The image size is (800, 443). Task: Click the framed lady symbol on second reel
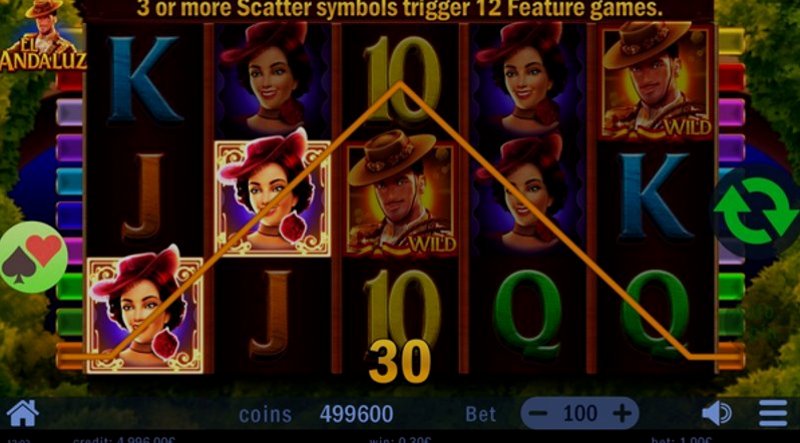click(272, 198)
